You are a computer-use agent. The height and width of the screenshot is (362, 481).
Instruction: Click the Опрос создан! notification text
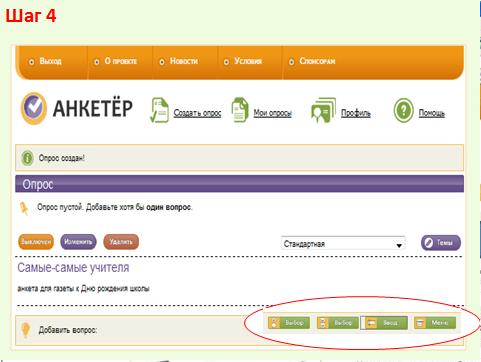click(62, 158)
